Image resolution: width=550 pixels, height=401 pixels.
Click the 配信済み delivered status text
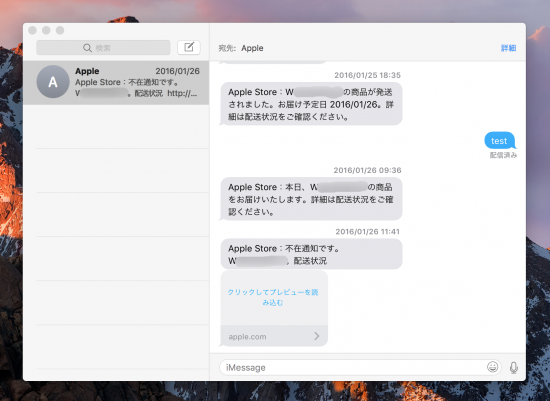tap(503, 155)
